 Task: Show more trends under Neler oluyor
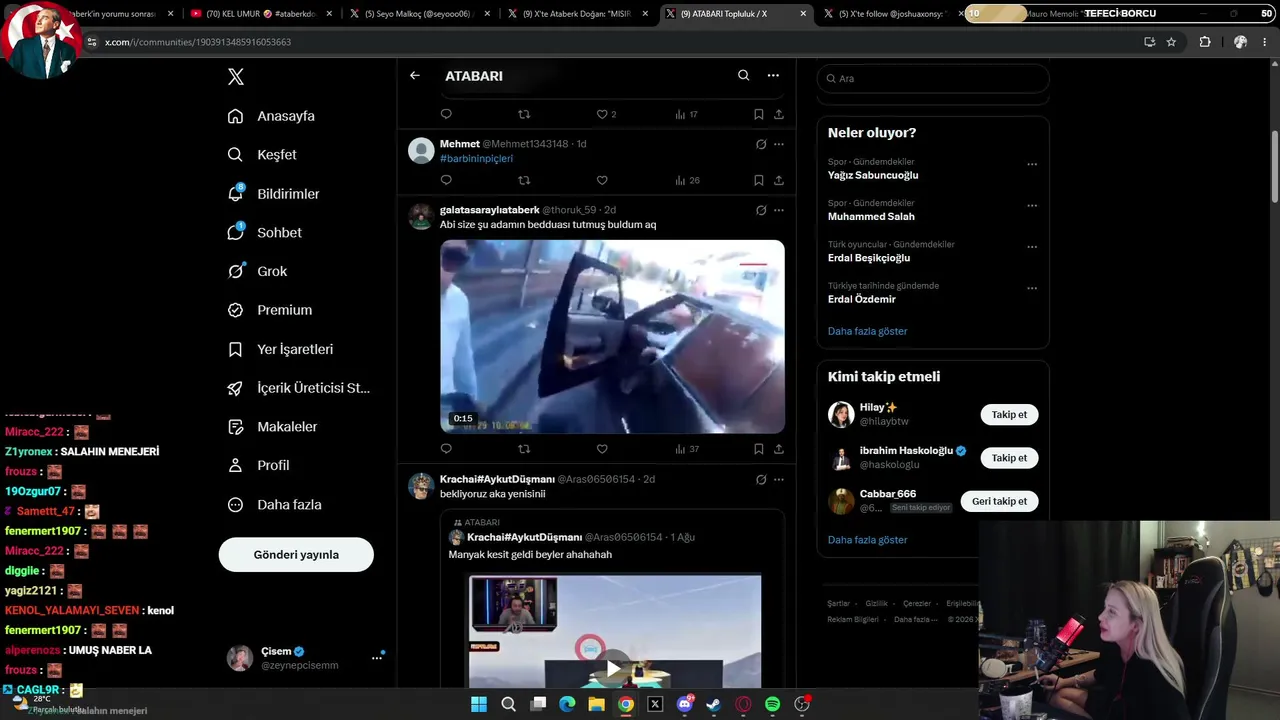[868, 331]
